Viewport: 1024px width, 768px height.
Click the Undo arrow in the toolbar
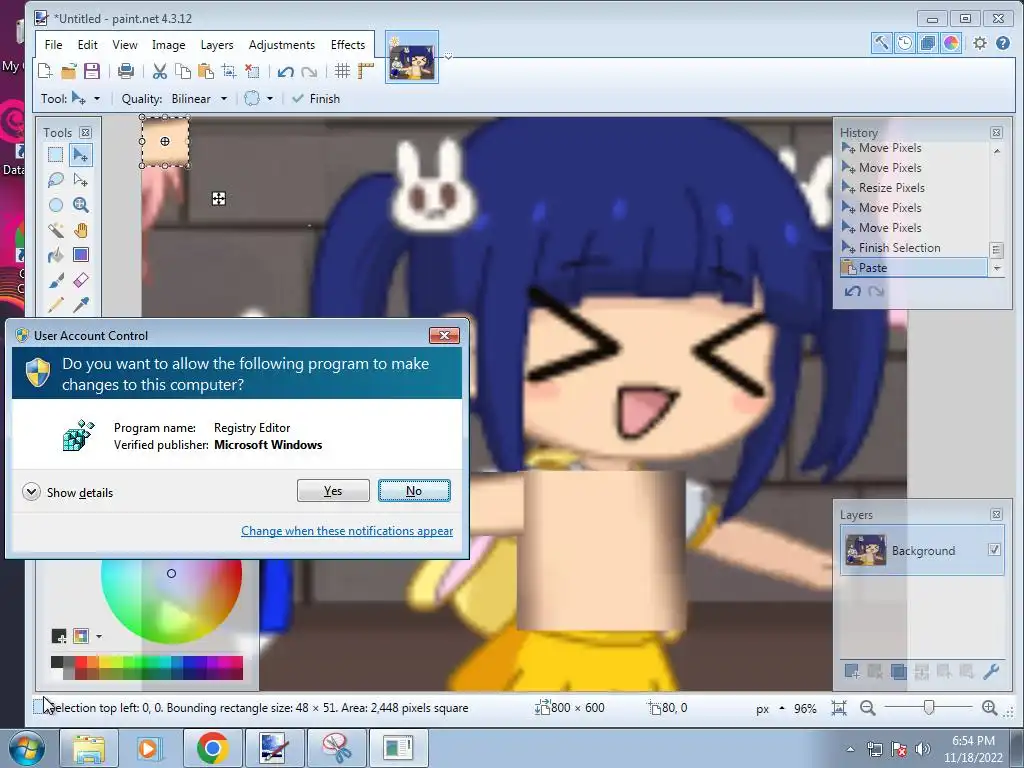point(285,71)
